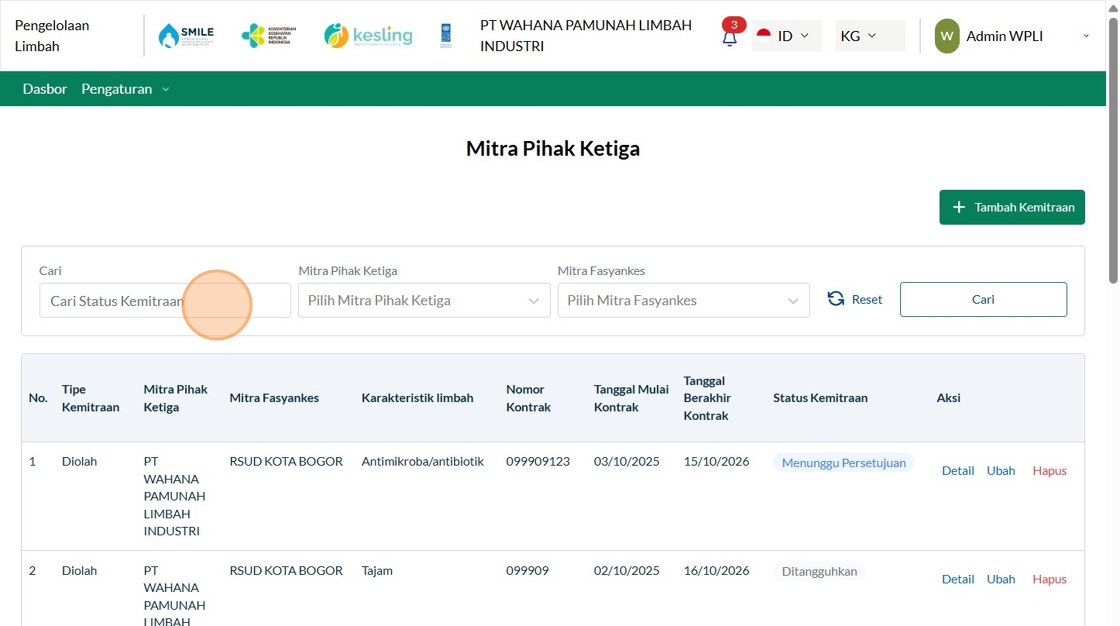This screenshot has width=1120, height=626.
Task: Click Hapus for Tajam row
Action: tap(1049, 579)
